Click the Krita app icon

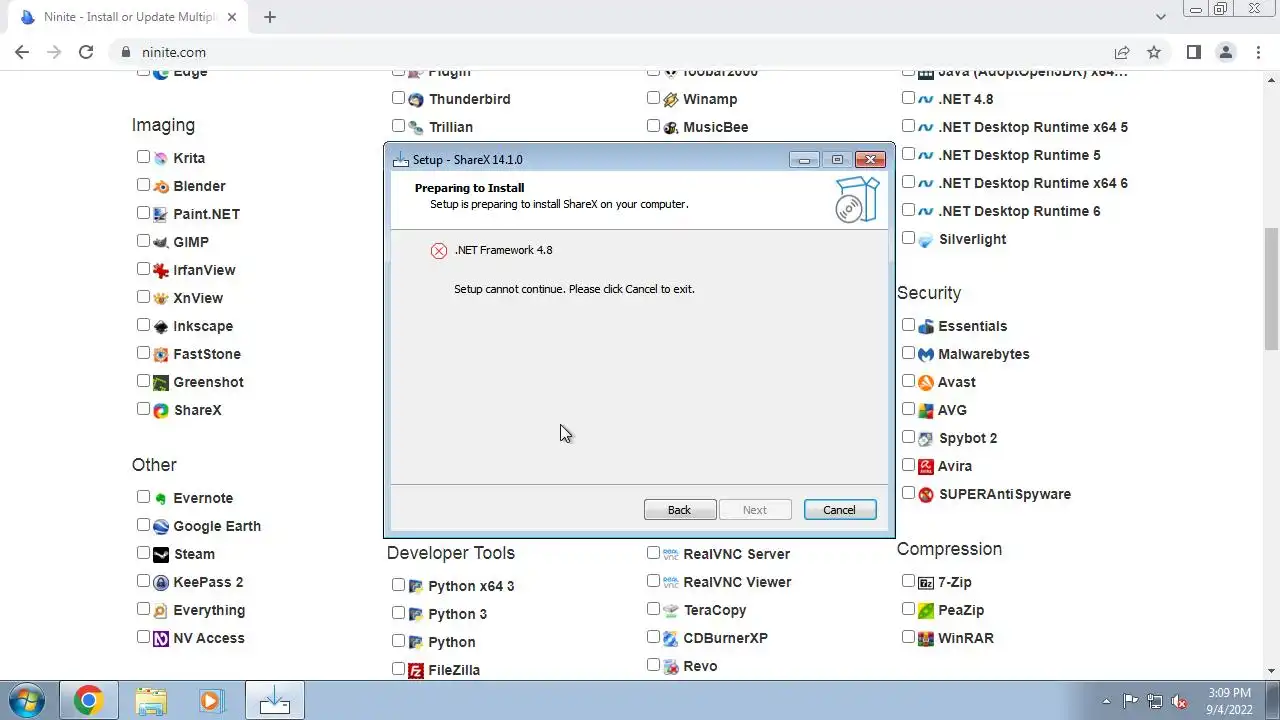click(161, 158)
